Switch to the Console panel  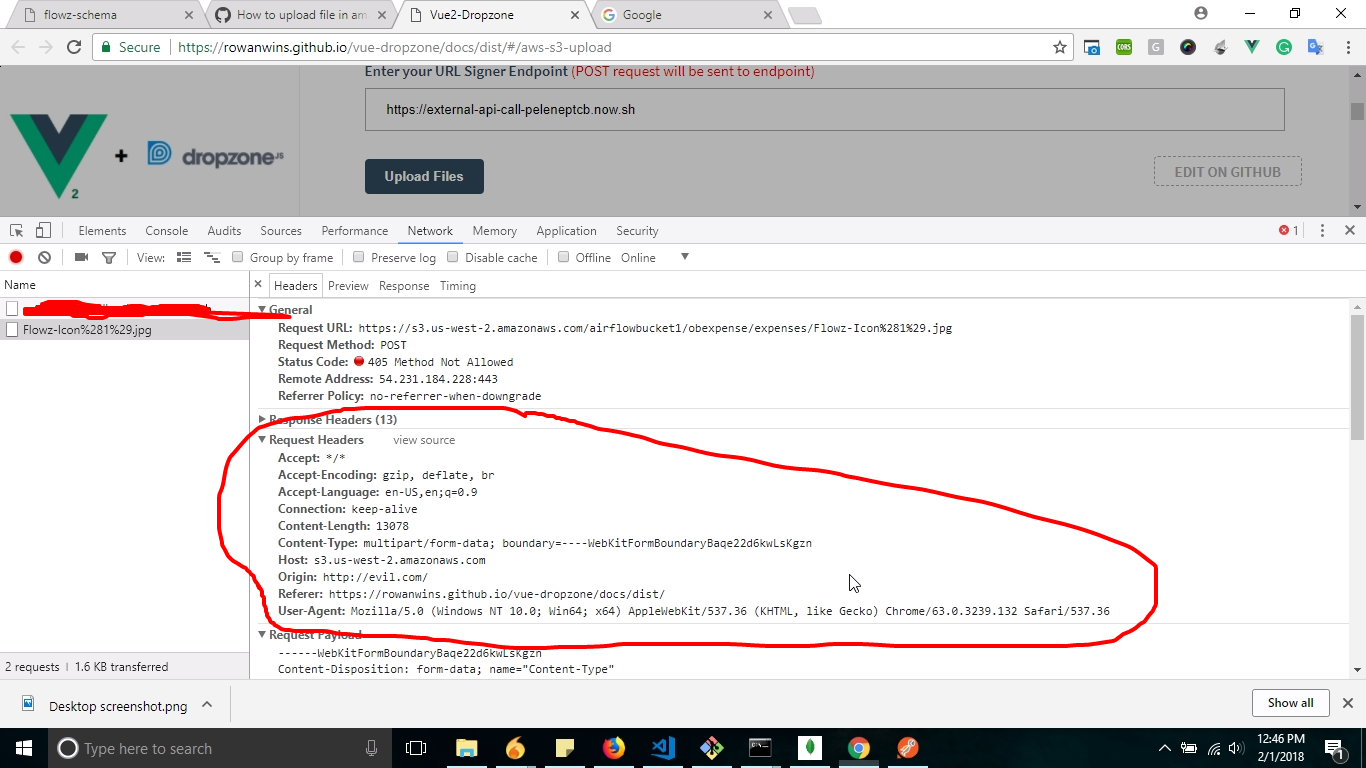tap(166, 230)
